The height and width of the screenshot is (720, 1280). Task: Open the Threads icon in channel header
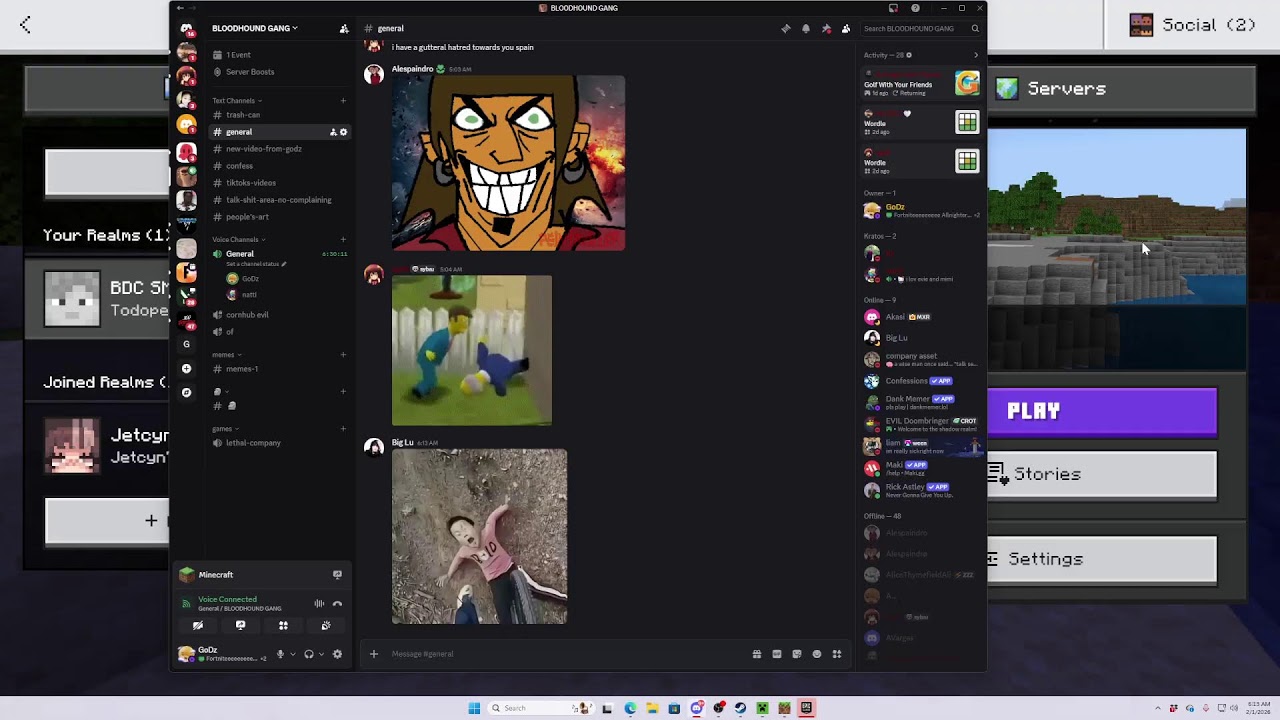786,29
